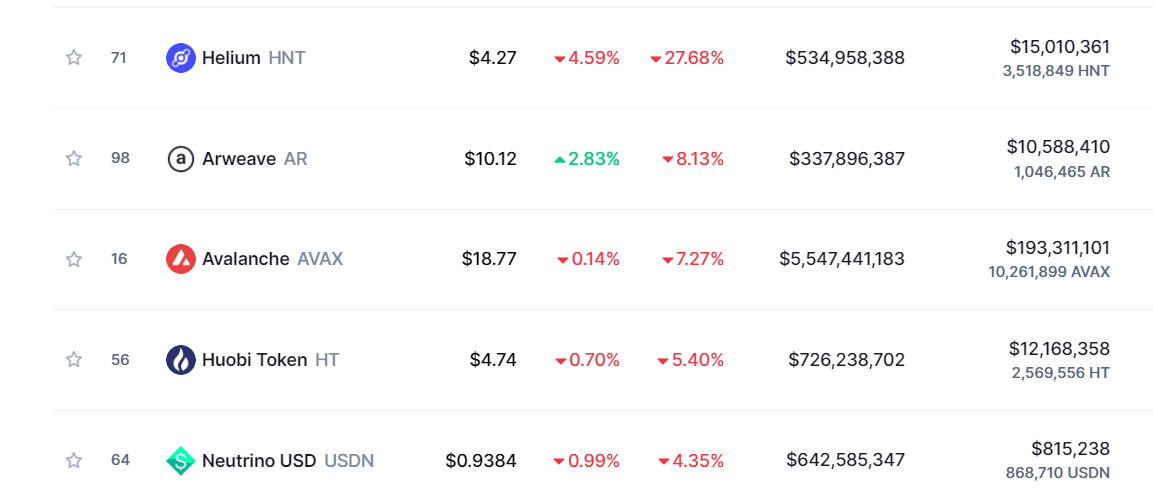Add Helium to watchlist with star
The image size is (1153, 502).
[x=74, y=58]
